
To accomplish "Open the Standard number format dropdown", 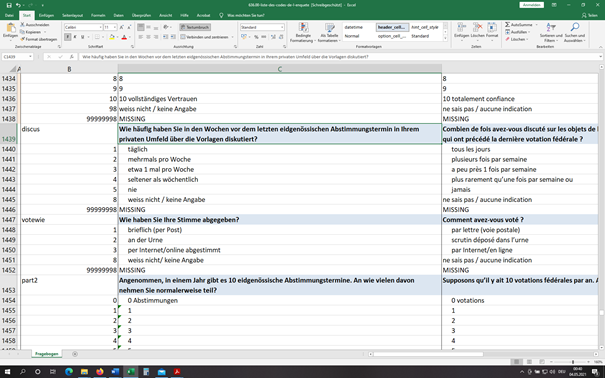I will 282,27.
